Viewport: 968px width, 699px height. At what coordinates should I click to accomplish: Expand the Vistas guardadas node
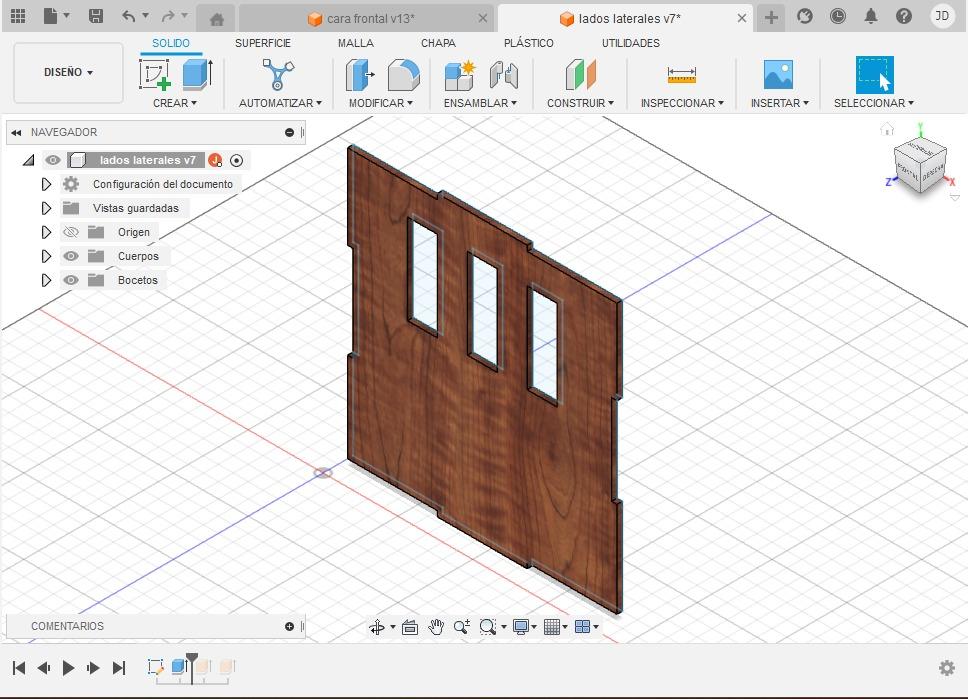pos(46,208)
